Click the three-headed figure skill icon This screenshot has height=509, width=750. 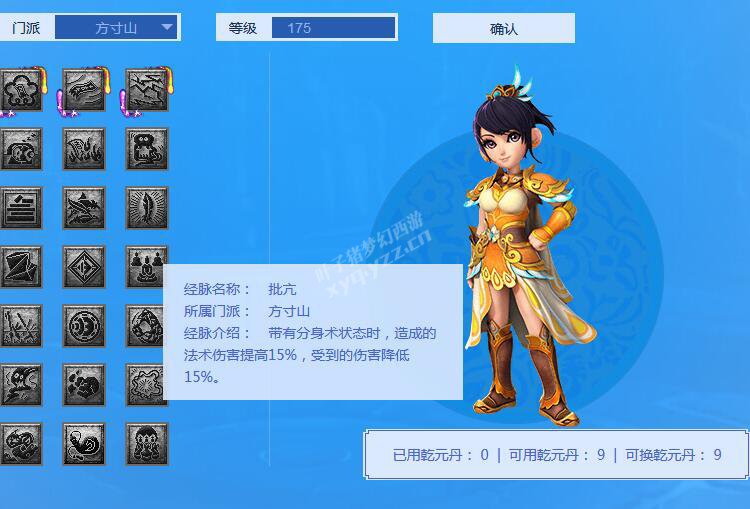(x=146, y=444)
